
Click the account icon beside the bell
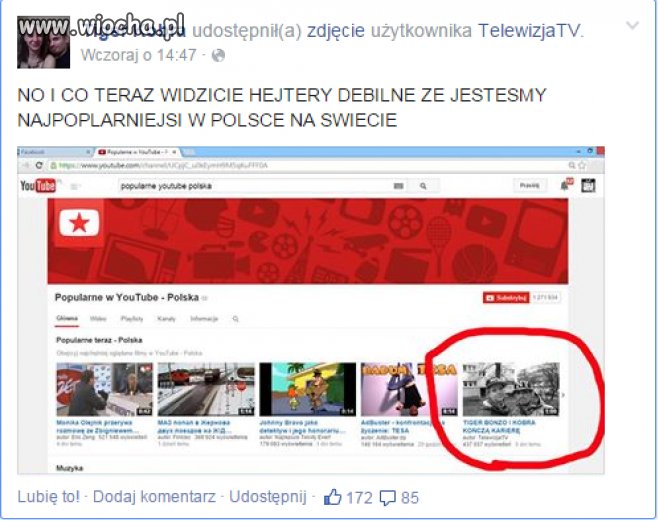(588, 185)
